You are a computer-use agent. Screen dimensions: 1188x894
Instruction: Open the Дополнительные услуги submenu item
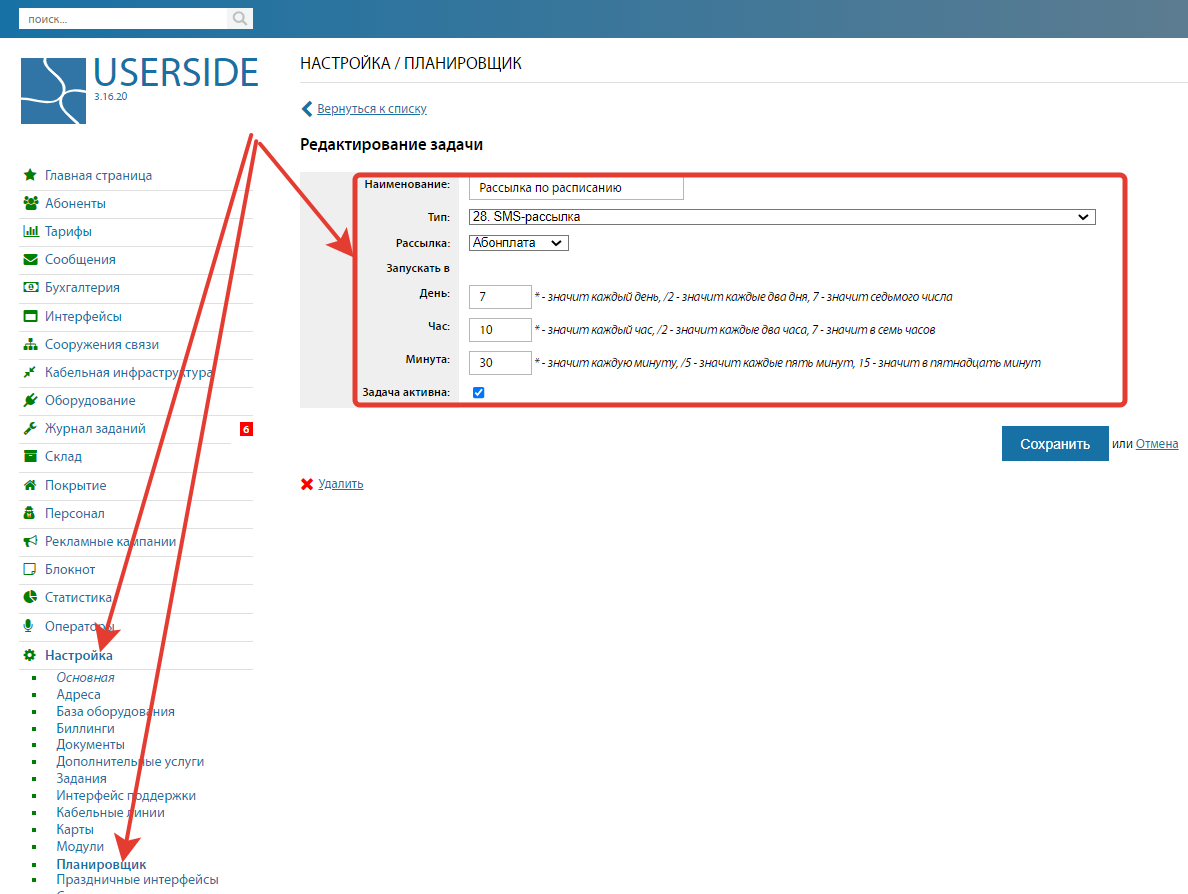pos(130,761)
